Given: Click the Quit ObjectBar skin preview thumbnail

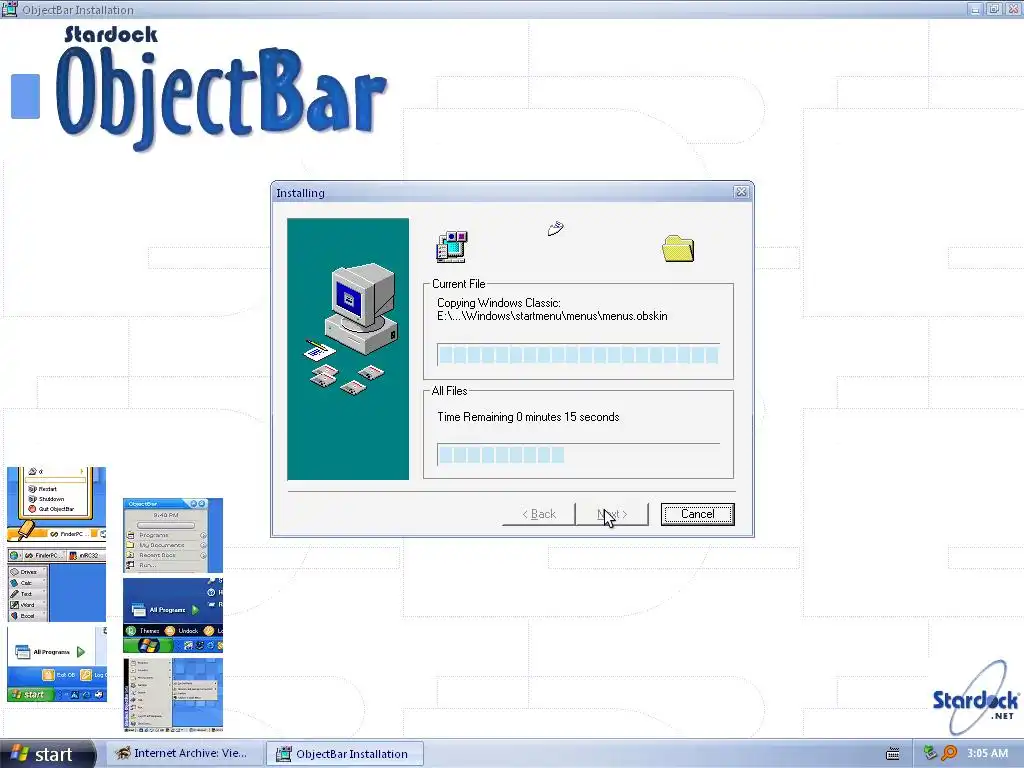Looking at the screenshot, I should pos(56,504).
